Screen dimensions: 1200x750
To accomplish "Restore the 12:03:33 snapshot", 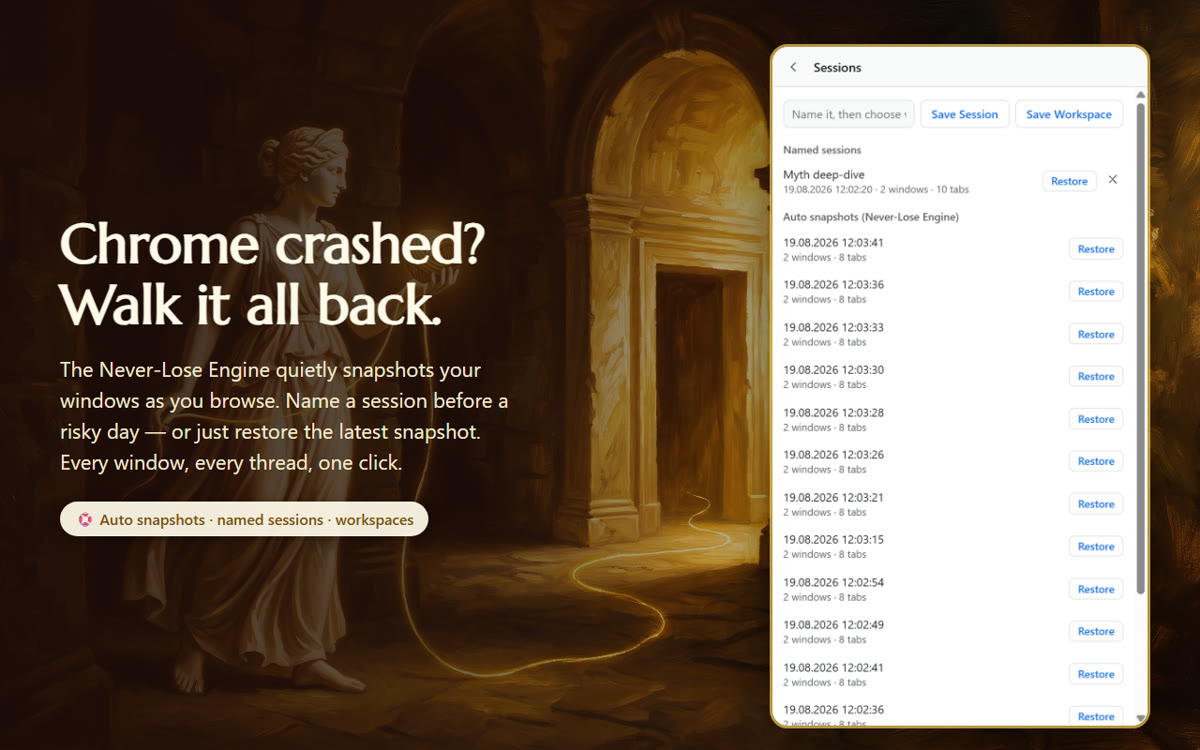I will tap(1096, 334).
